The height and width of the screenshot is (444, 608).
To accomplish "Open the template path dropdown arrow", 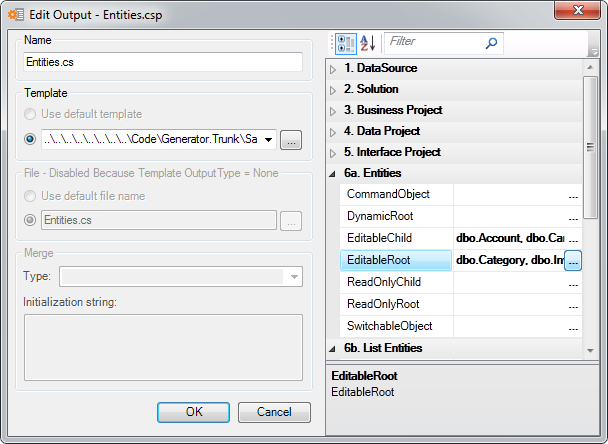I will click(268, 140).
